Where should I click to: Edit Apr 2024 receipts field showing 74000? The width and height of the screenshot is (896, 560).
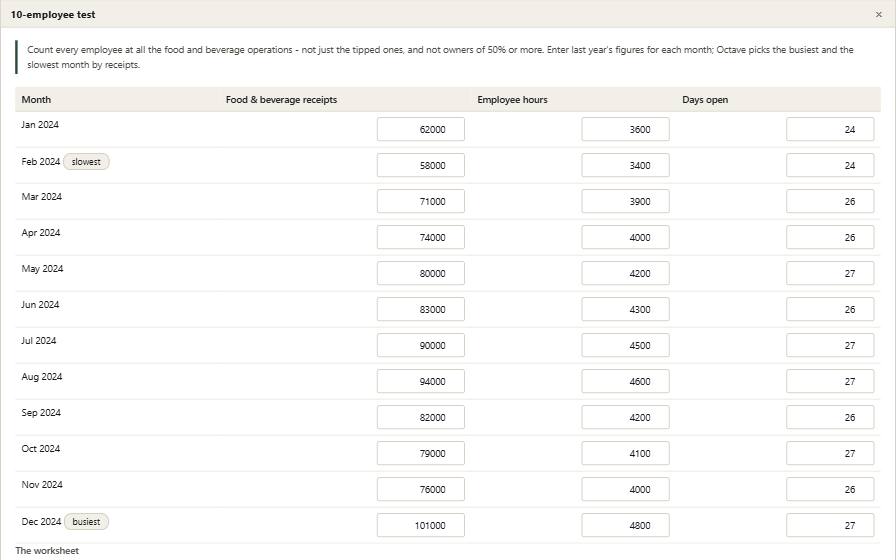tap(421, 237)
